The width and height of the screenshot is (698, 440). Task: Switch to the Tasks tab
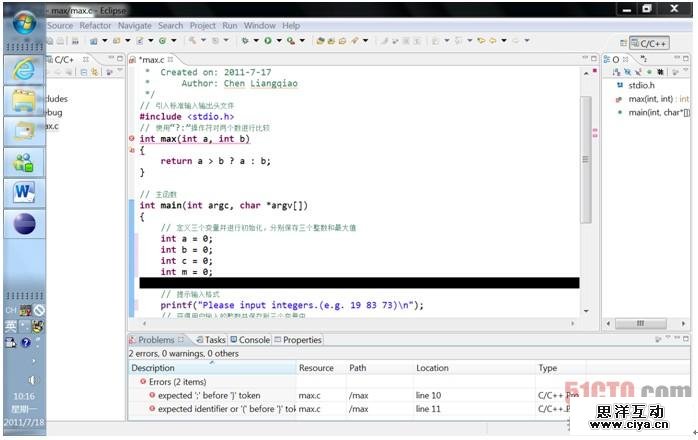coord(214,340)
